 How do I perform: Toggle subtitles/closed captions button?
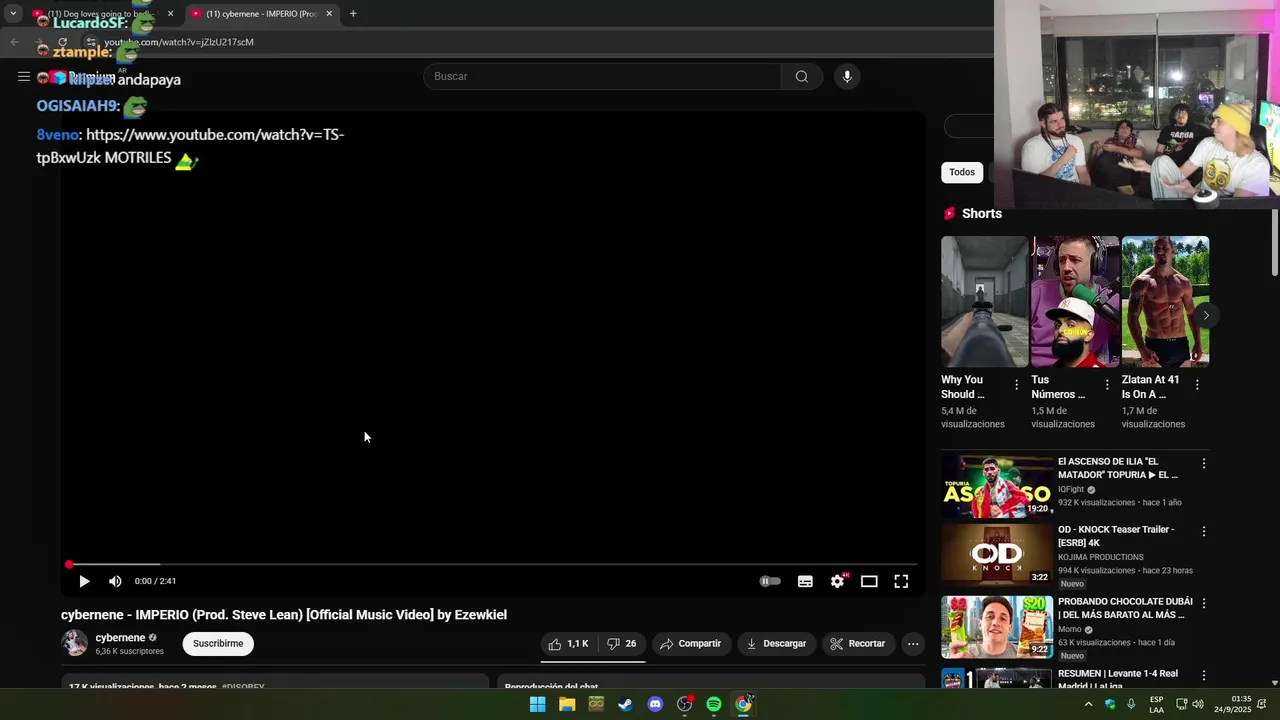805,581
